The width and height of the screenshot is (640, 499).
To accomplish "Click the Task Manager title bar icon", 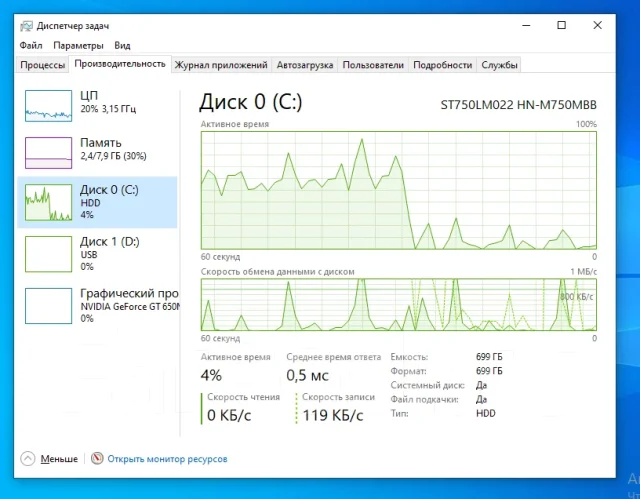I will click(27, 26).
